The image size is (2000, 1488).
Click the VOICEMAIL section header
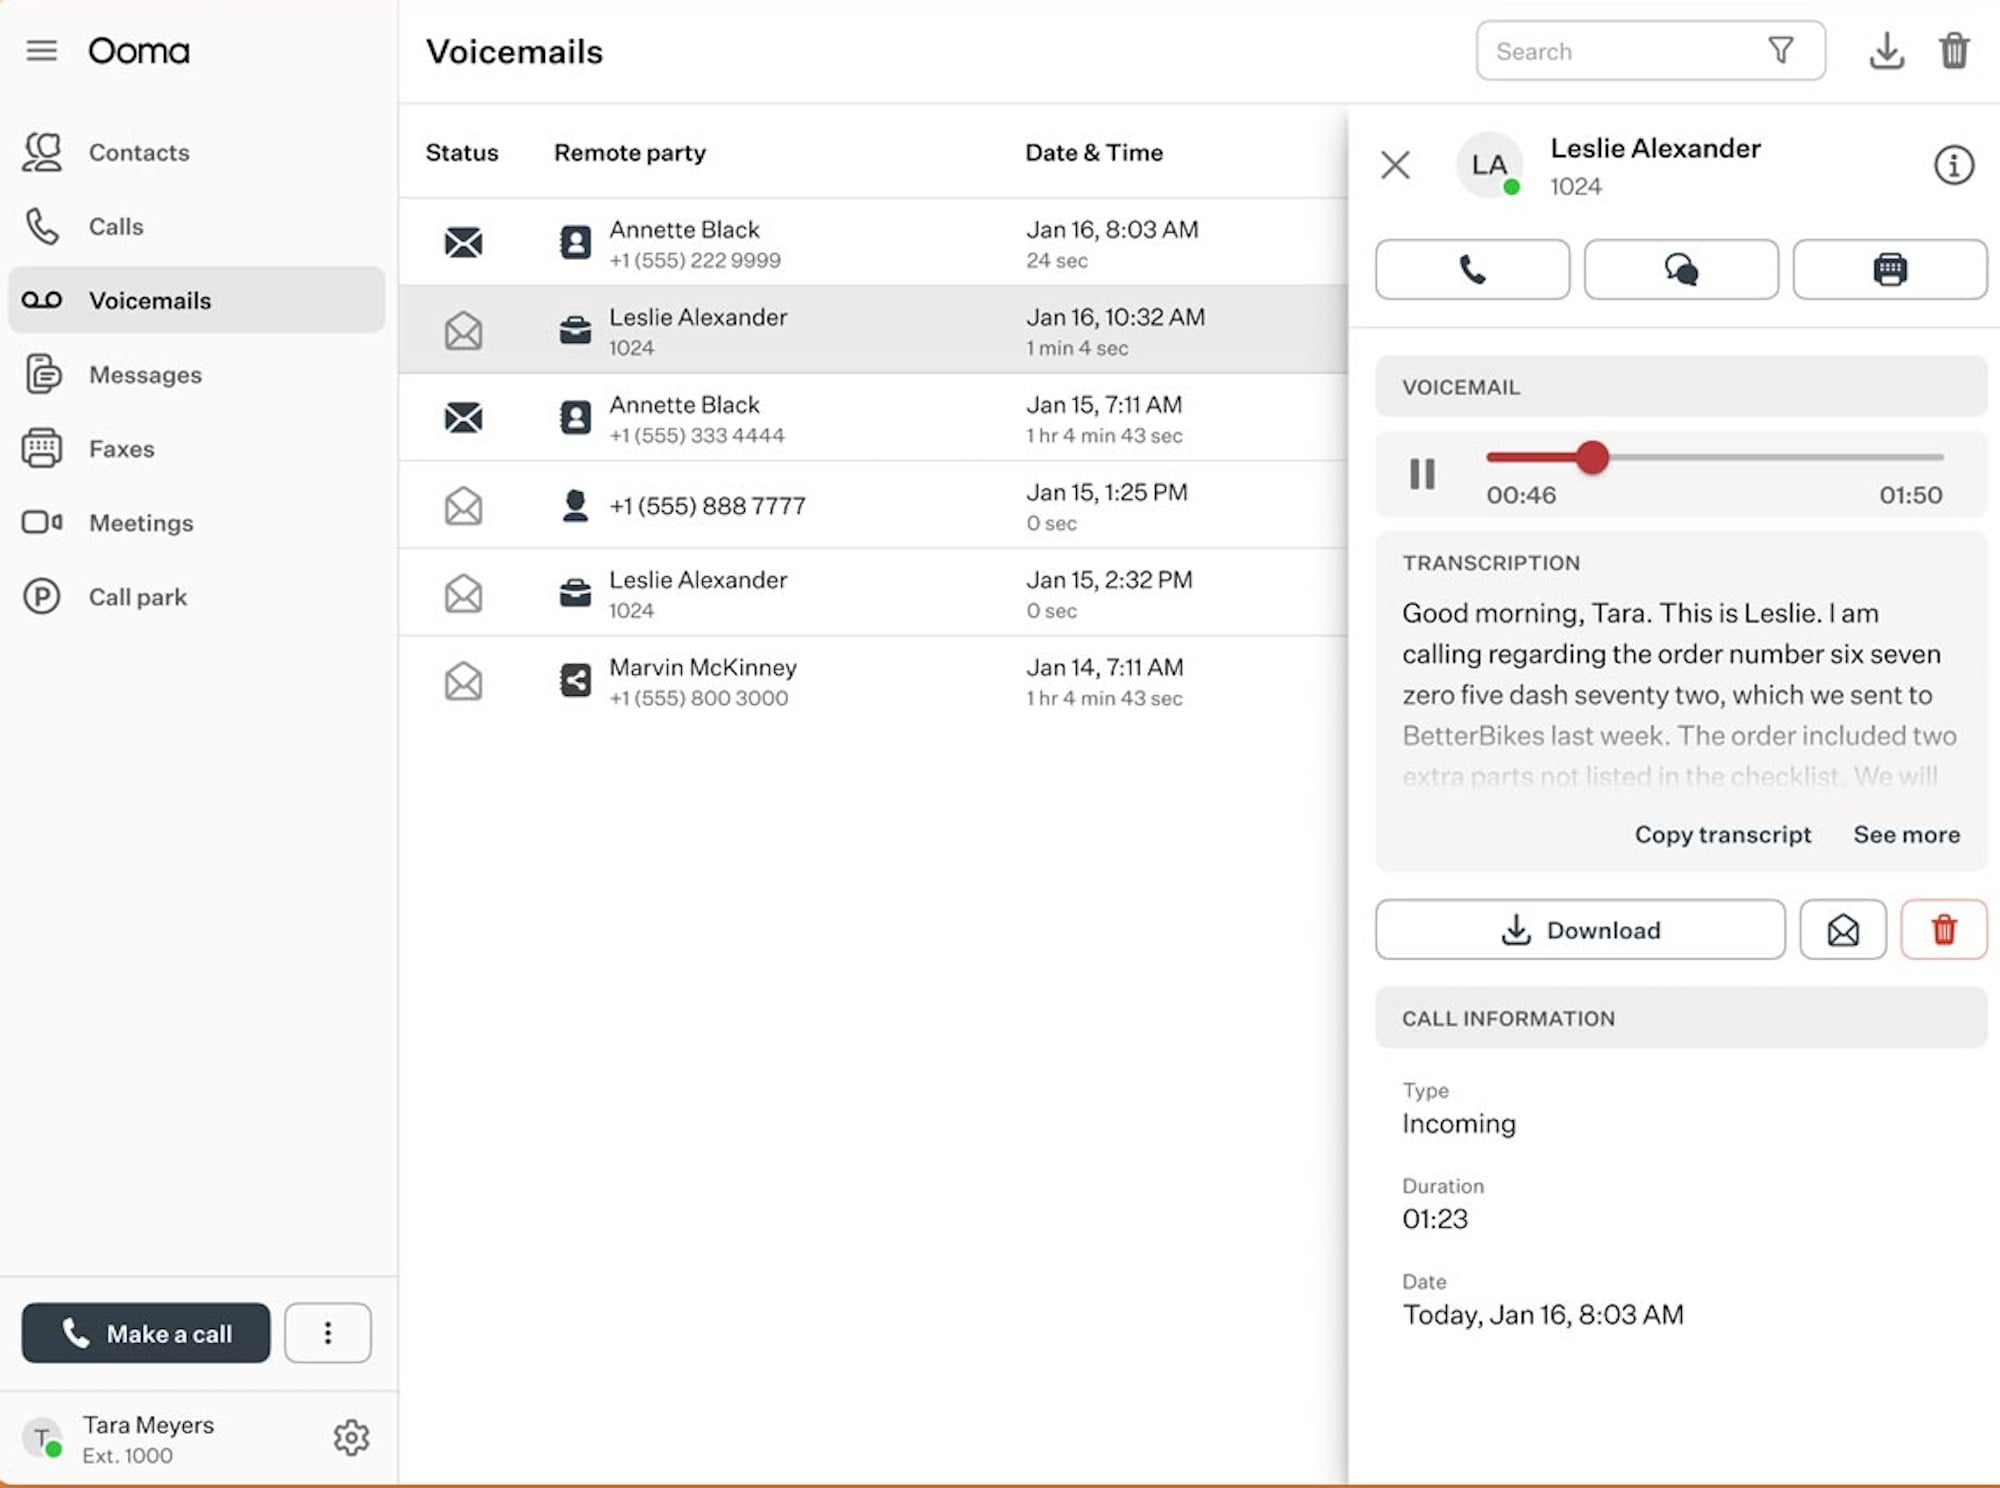(1681, 387)
